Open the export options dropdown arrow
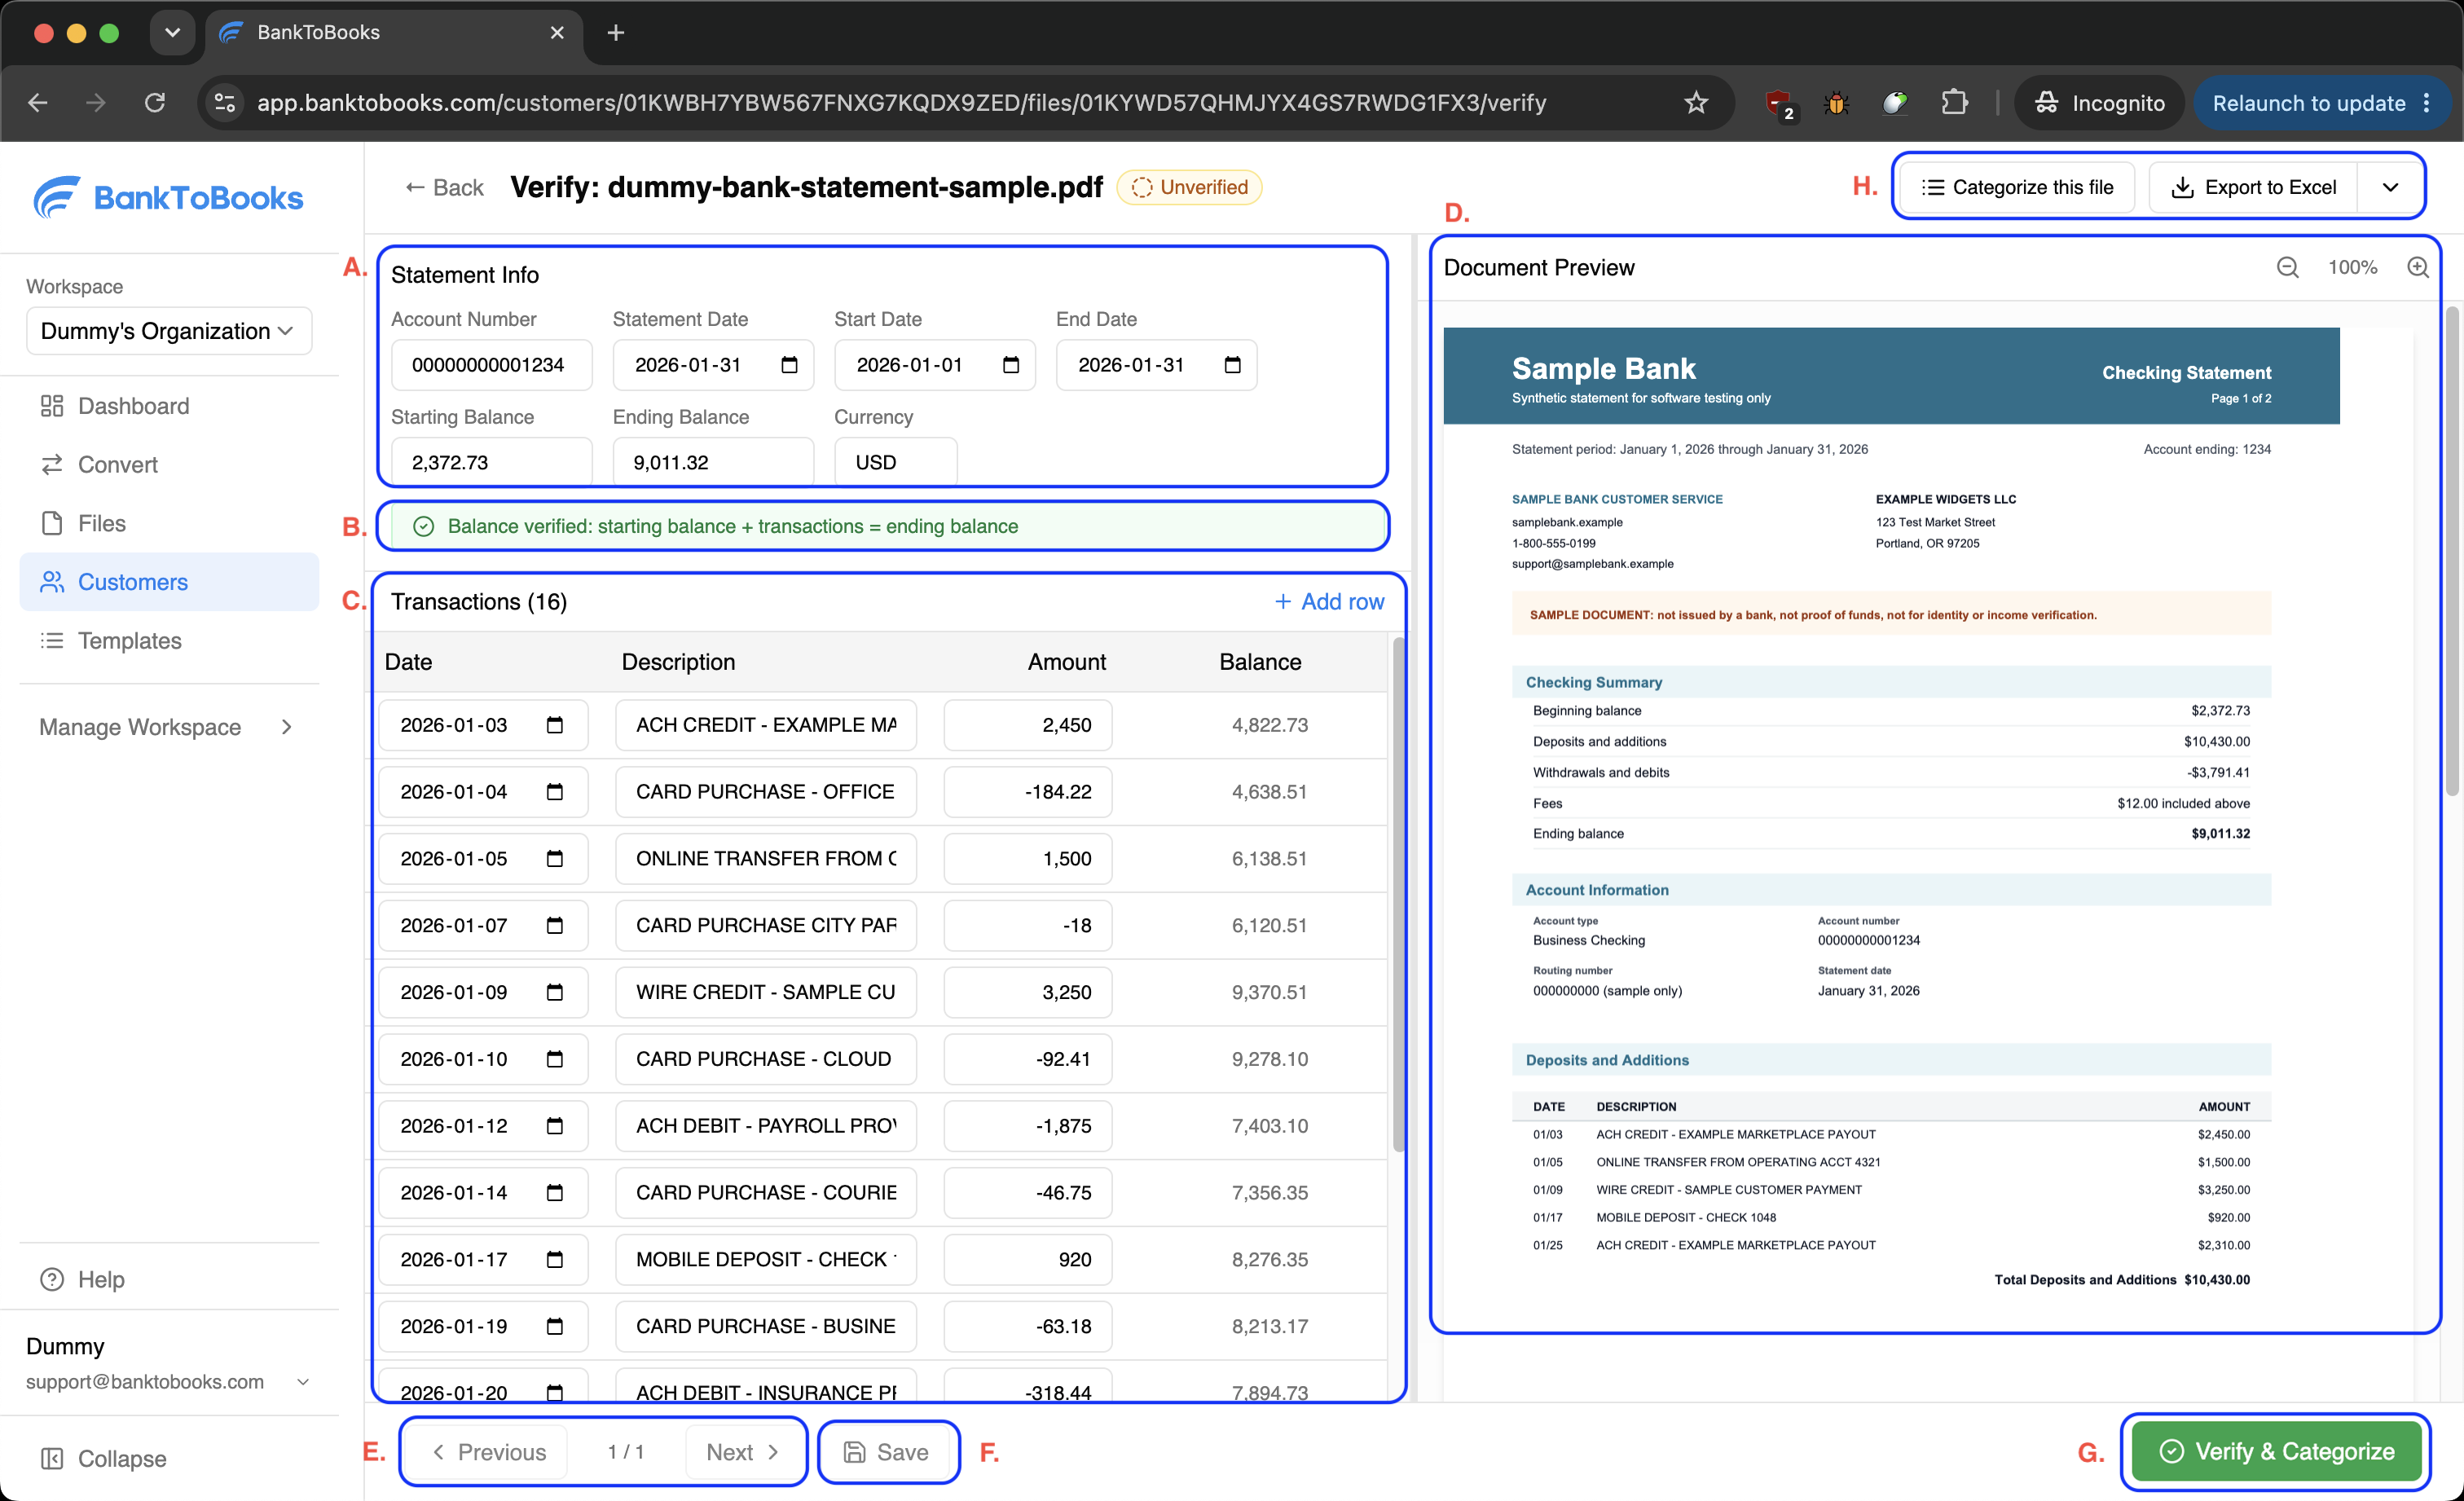The image size is (2464, 1501). [x=2391, y=188]
